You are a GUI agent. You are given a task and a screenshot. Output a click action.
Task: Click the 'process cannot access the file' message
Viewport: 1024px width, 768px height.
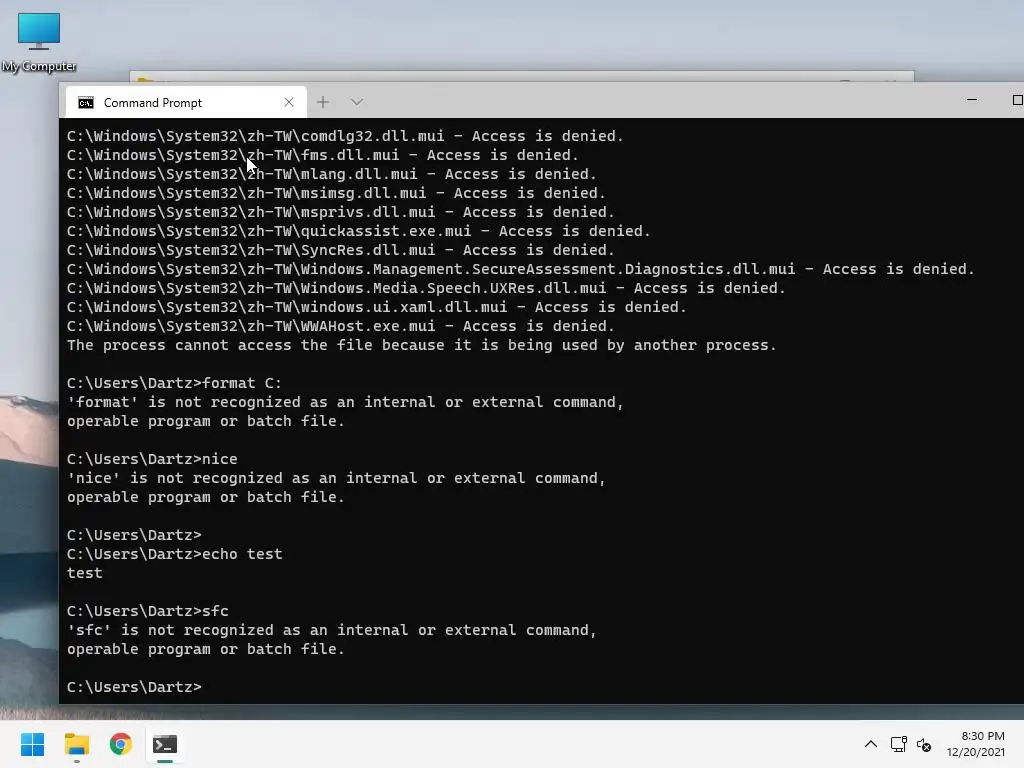coord(422,345)
